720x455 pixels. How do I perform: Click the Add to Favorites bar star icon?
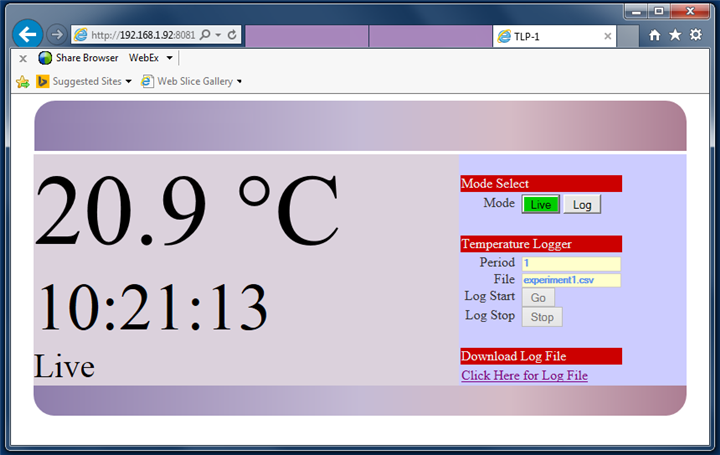click(22, 82)
